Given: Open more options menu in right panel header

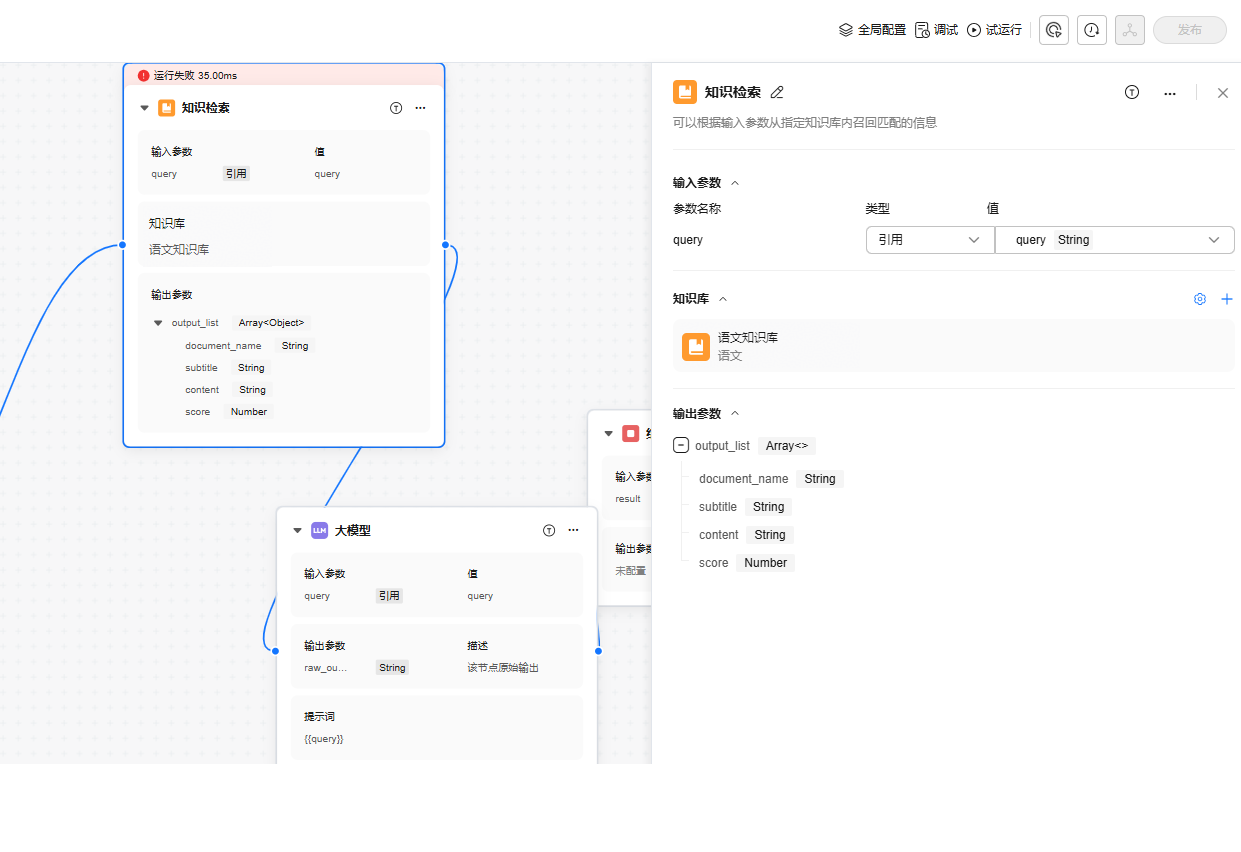Looking at the screenshot, I should (1169, 93).
